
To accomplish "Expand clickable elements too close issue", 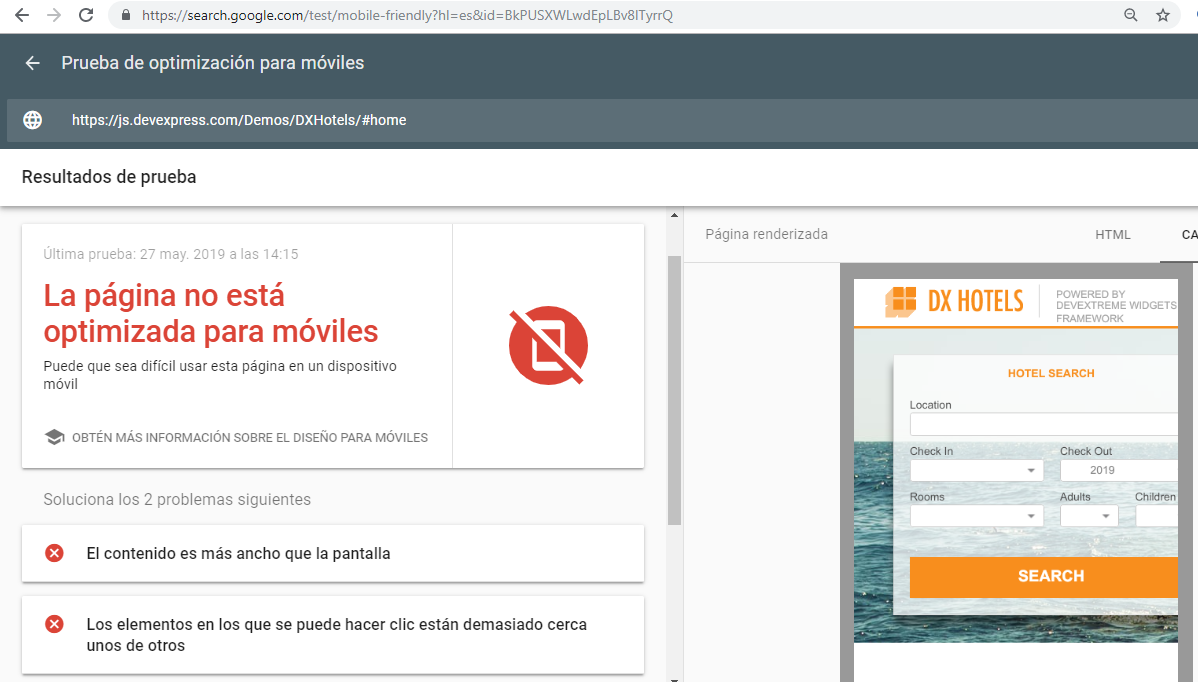I will 333,634.
